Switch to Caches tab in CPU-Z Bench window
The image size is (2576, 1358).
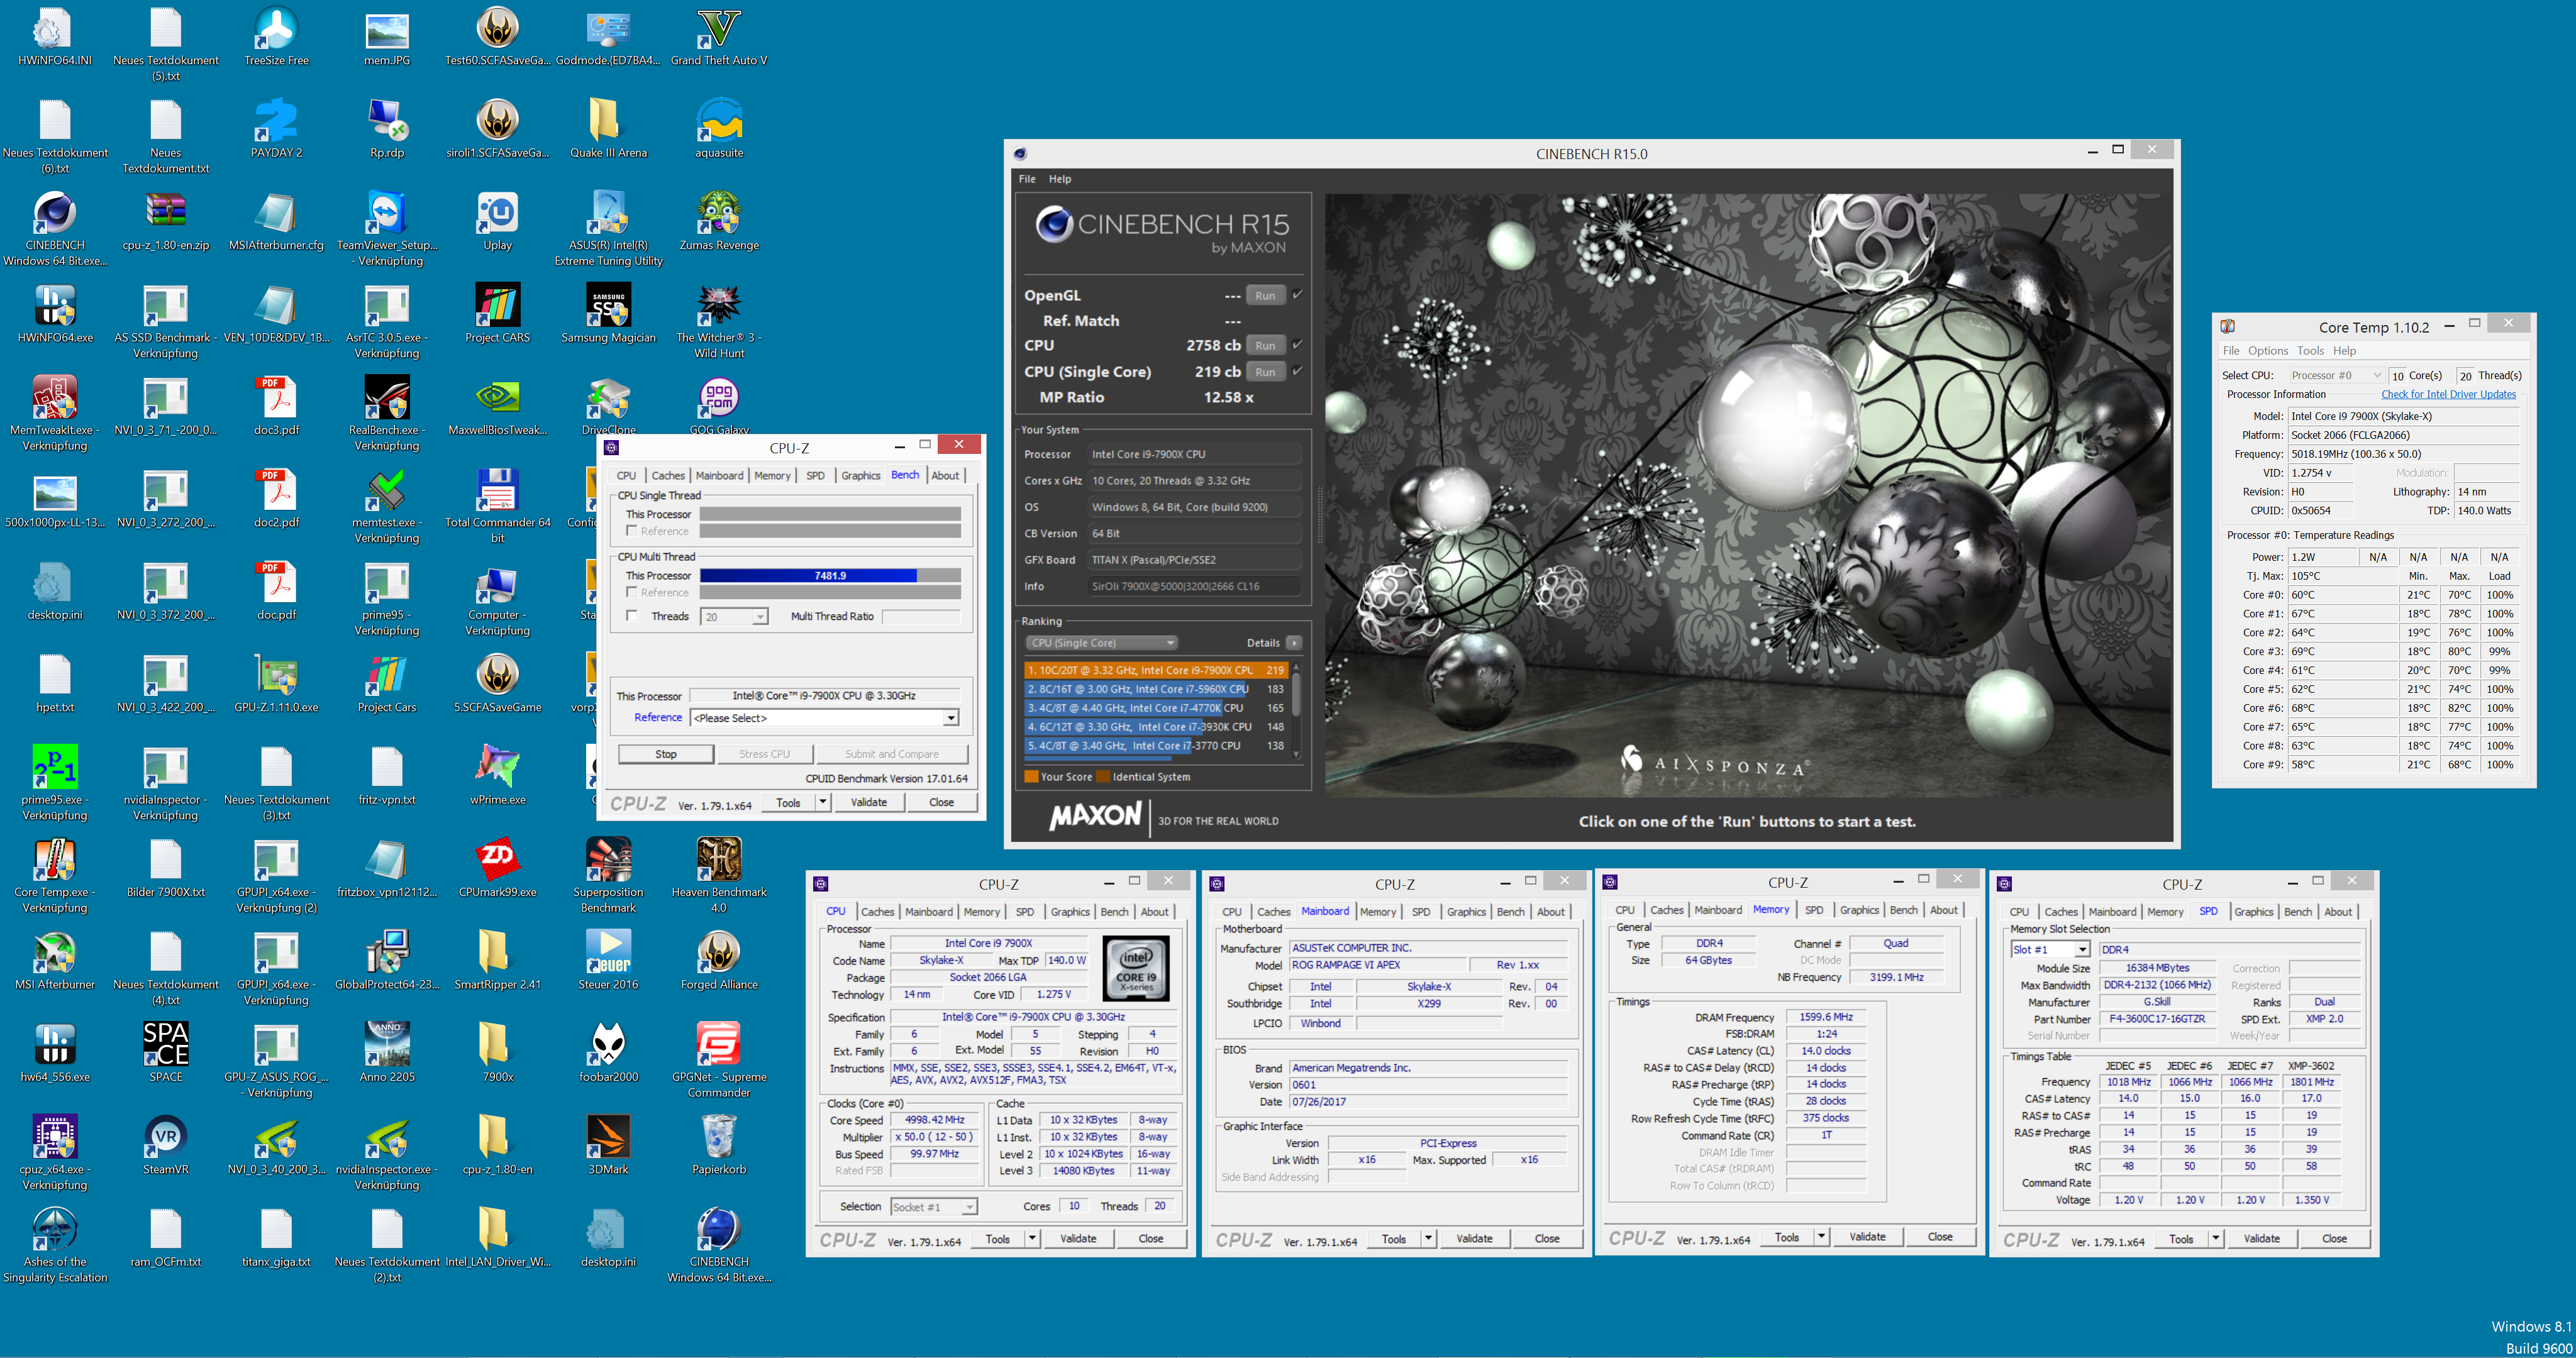[x=668, y=476]
